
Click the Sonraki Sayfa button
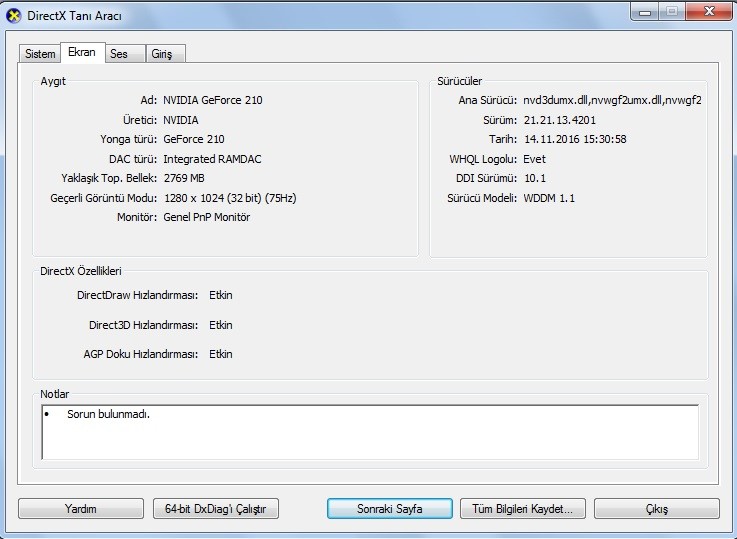click(x=389, y=509)
